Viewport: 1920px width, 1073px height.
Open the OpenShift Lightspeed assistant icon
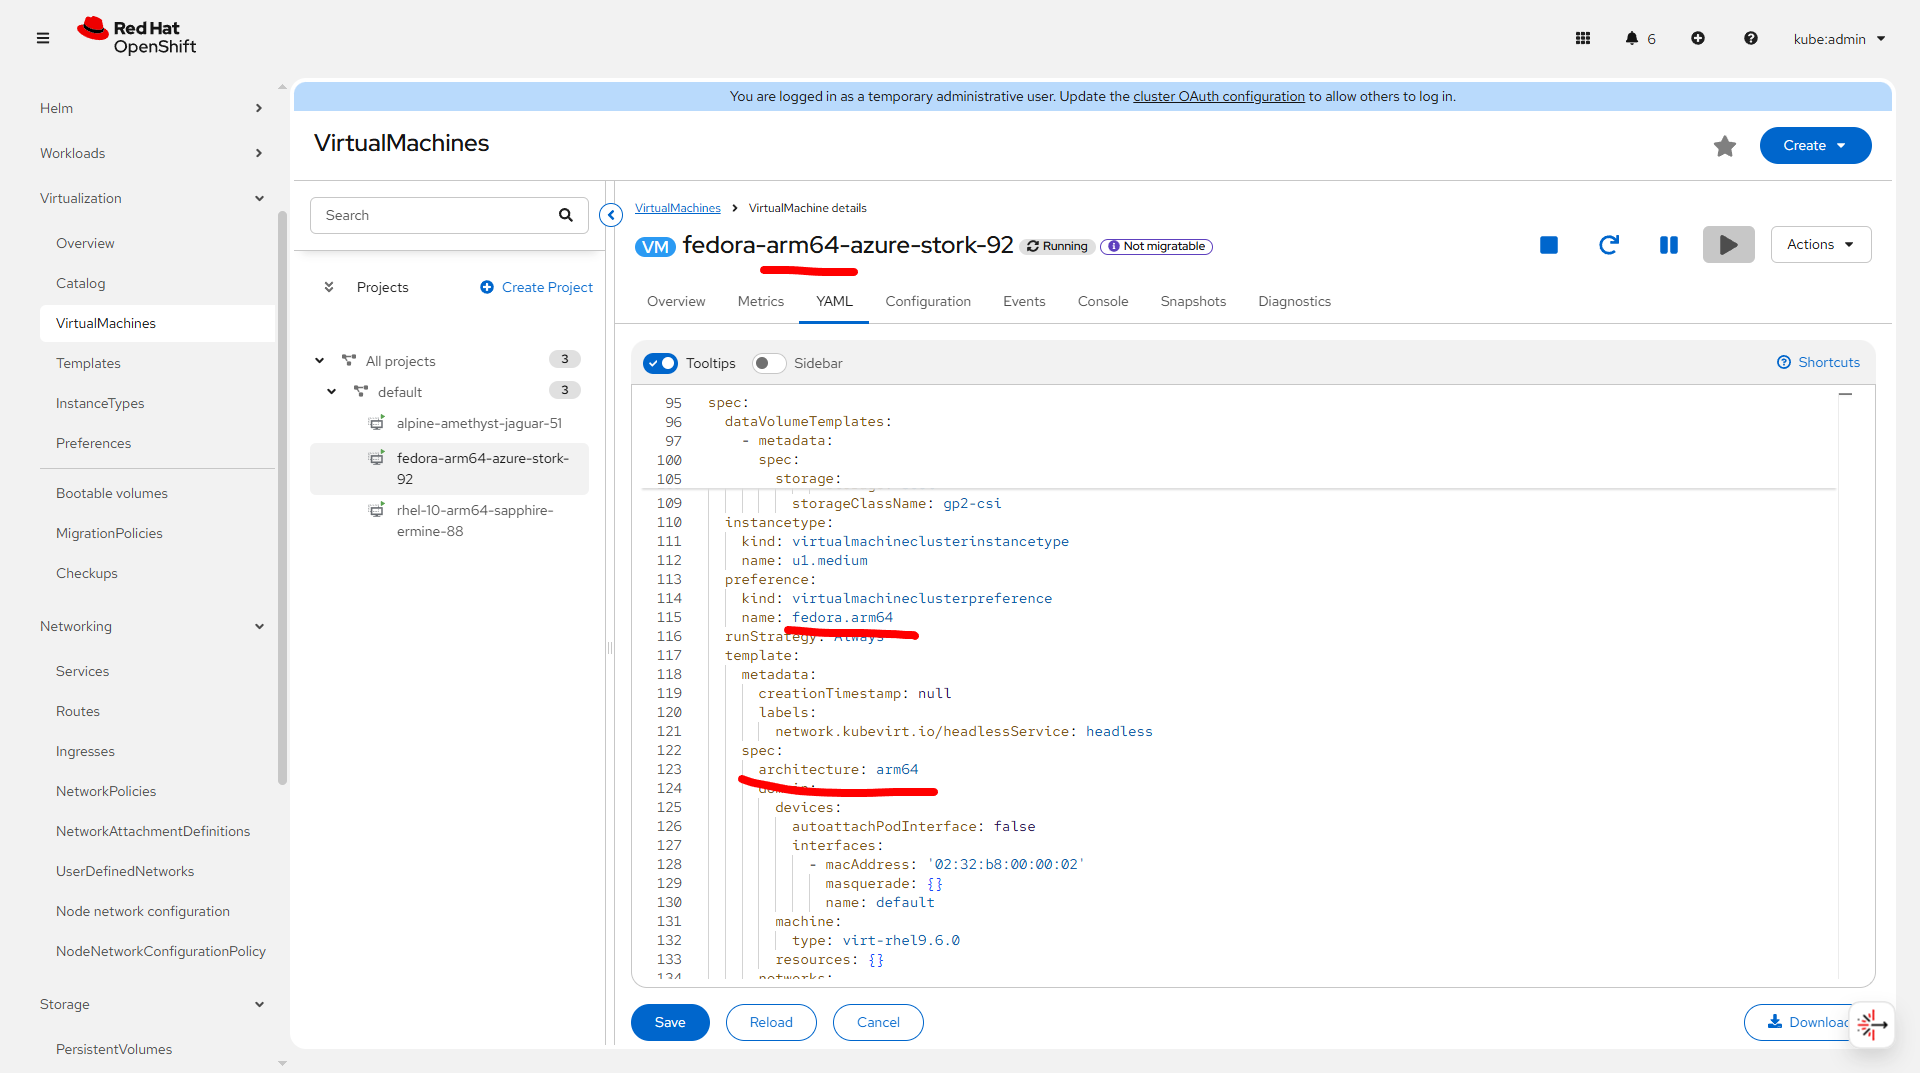[x=1872, y=1024]
